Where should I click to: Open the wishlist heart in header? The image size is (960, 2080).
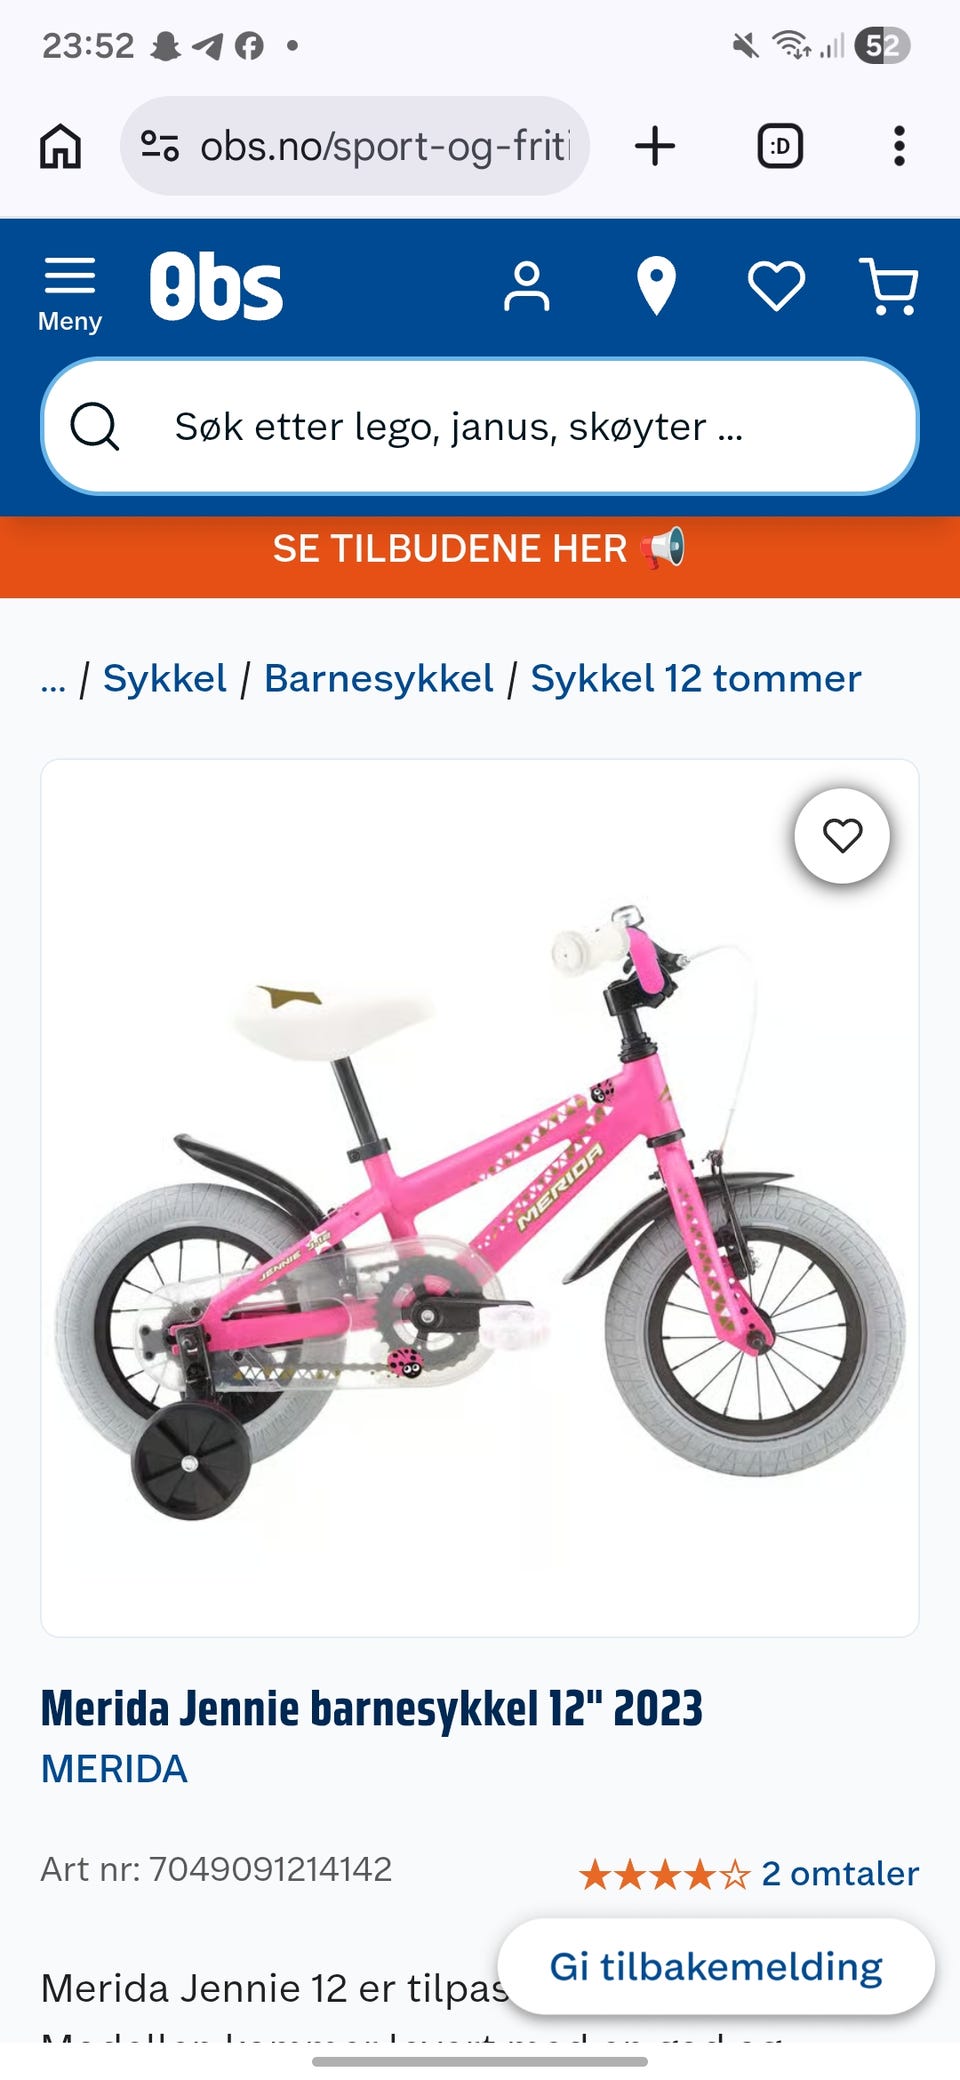click(777, 287)
